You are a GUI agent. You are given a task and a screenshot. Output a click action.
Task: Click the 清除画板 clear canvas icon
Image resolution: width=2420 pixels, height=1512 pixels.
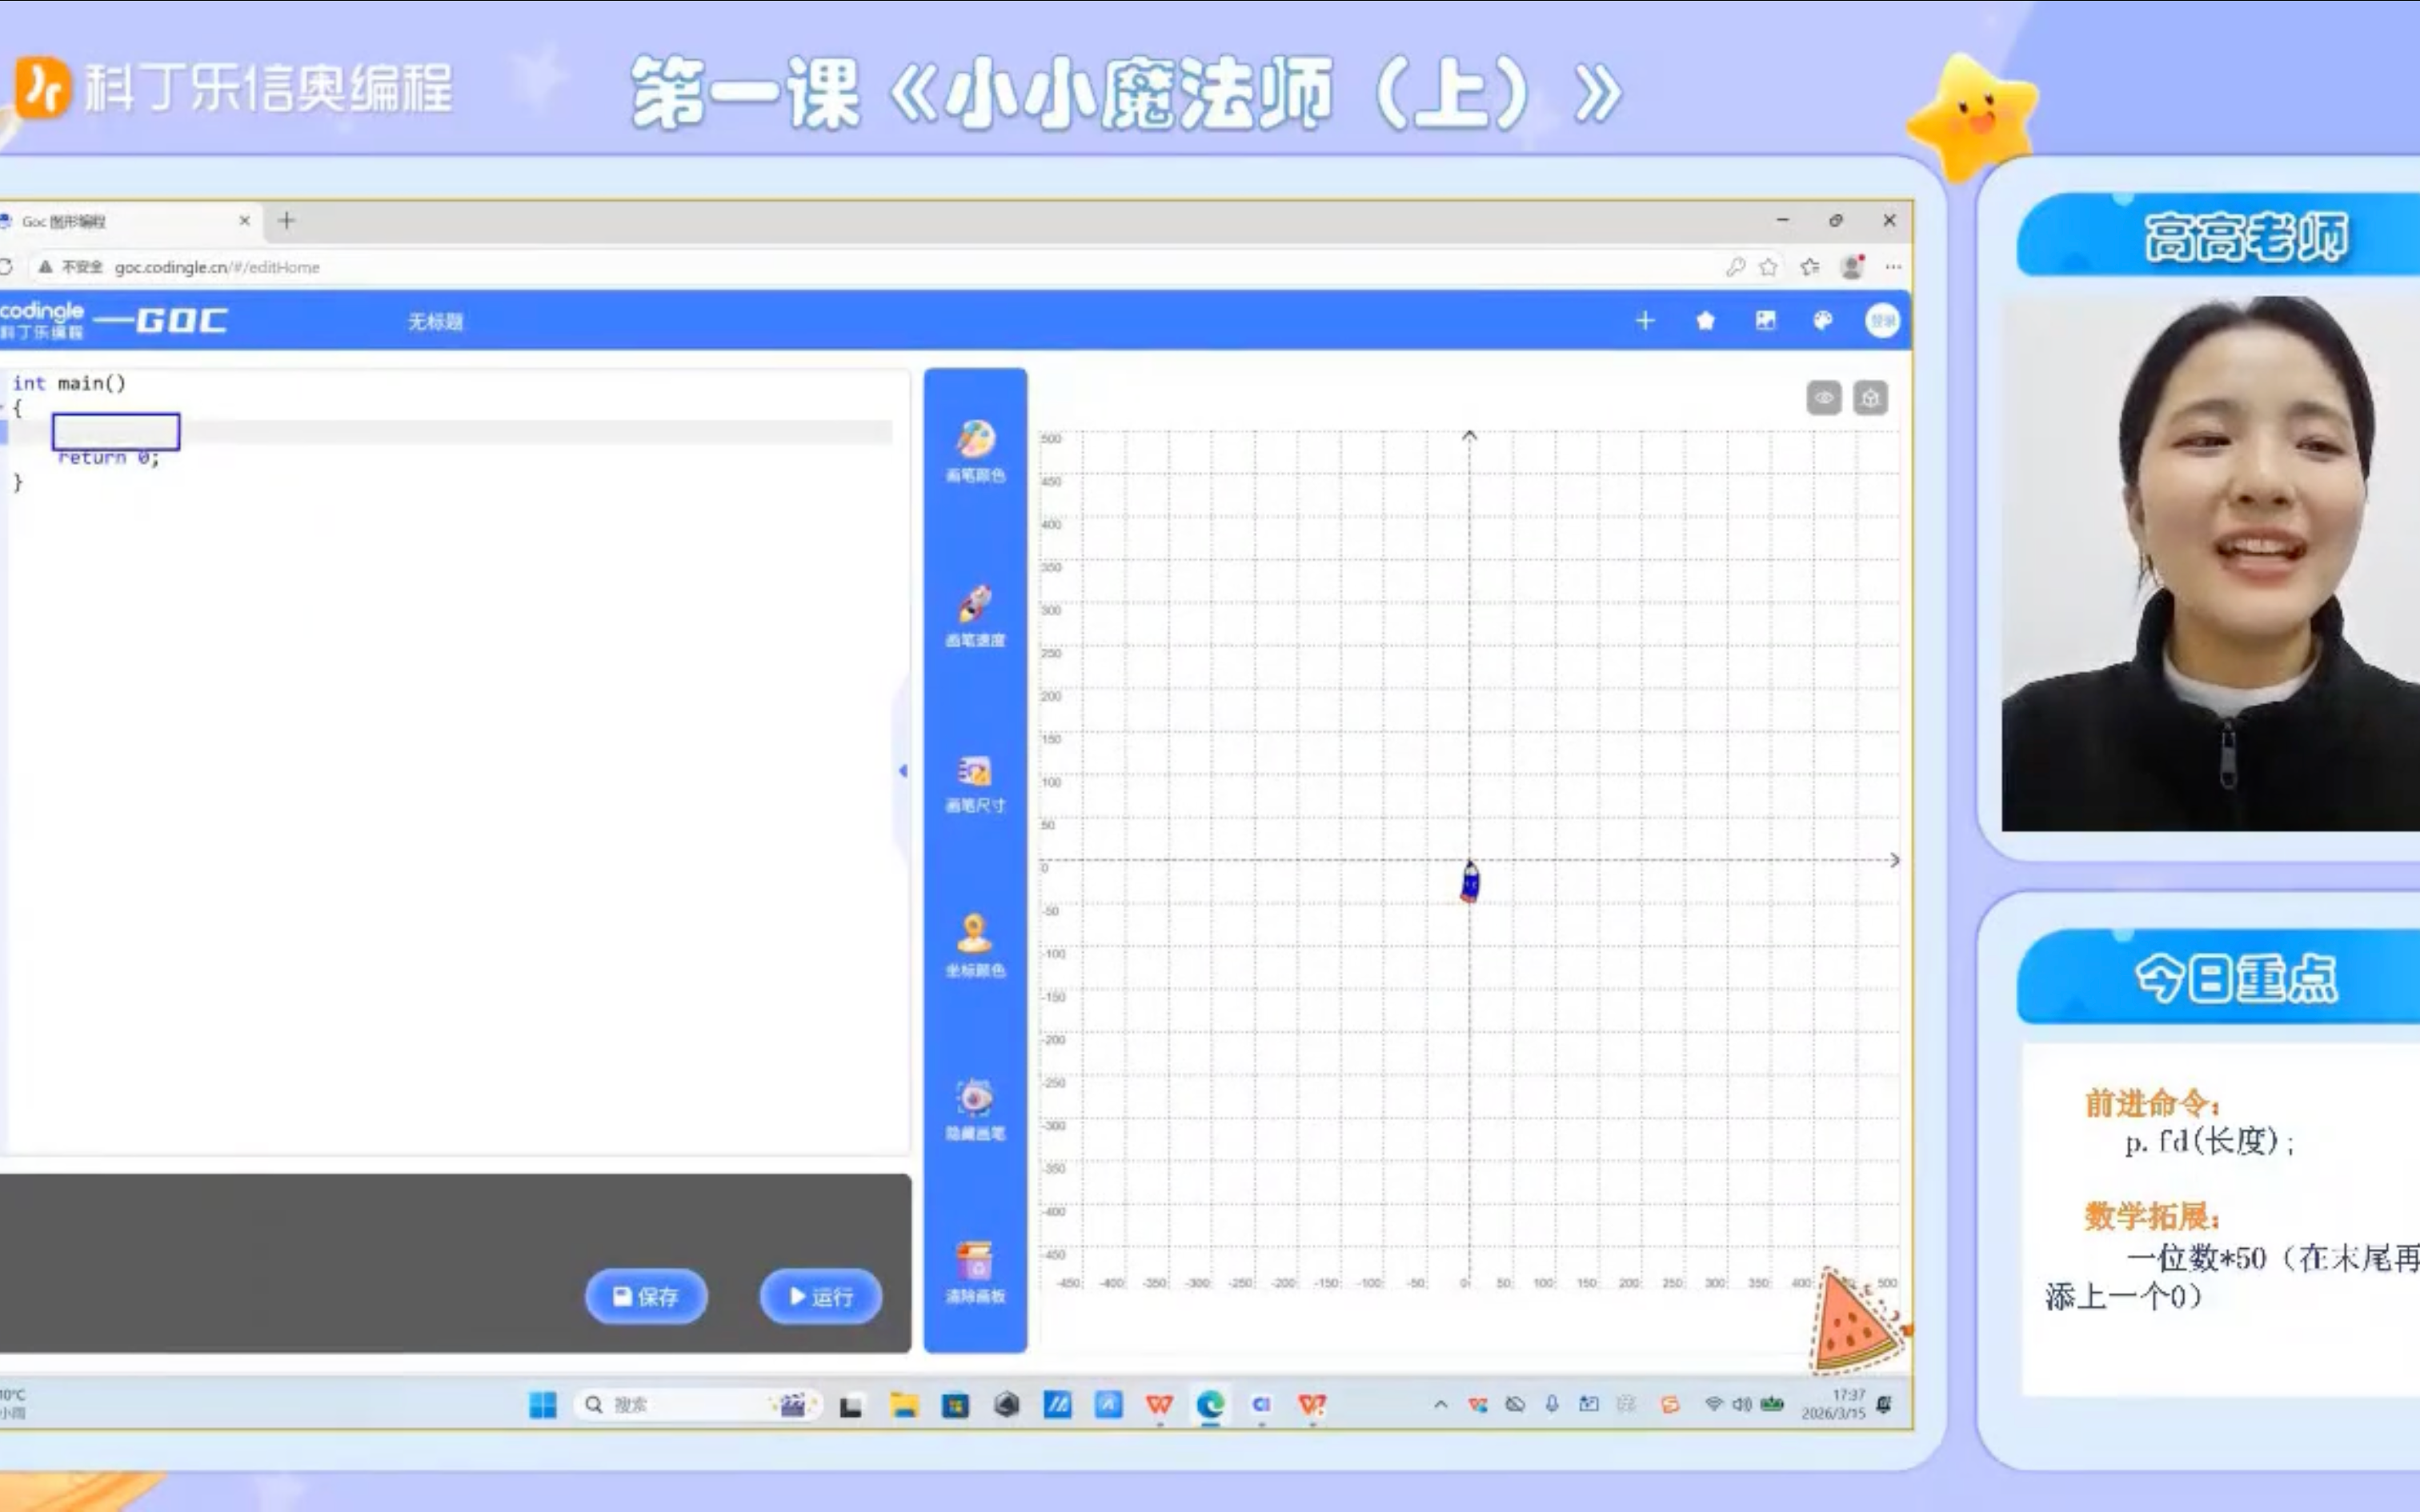[975, 1273]
